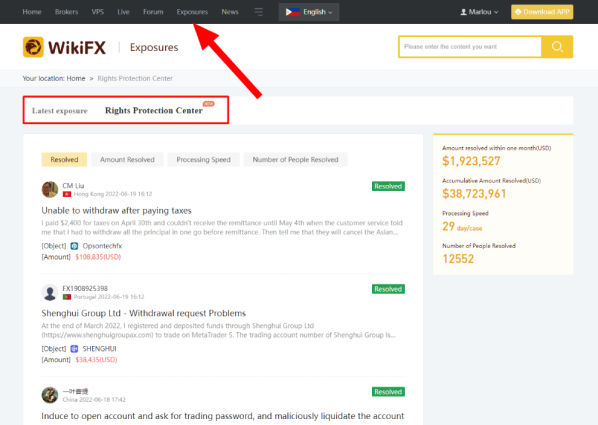The width and height of the screenshot is (598, 425).
Task: Open Exposures in top navigation
Action: 192,12
